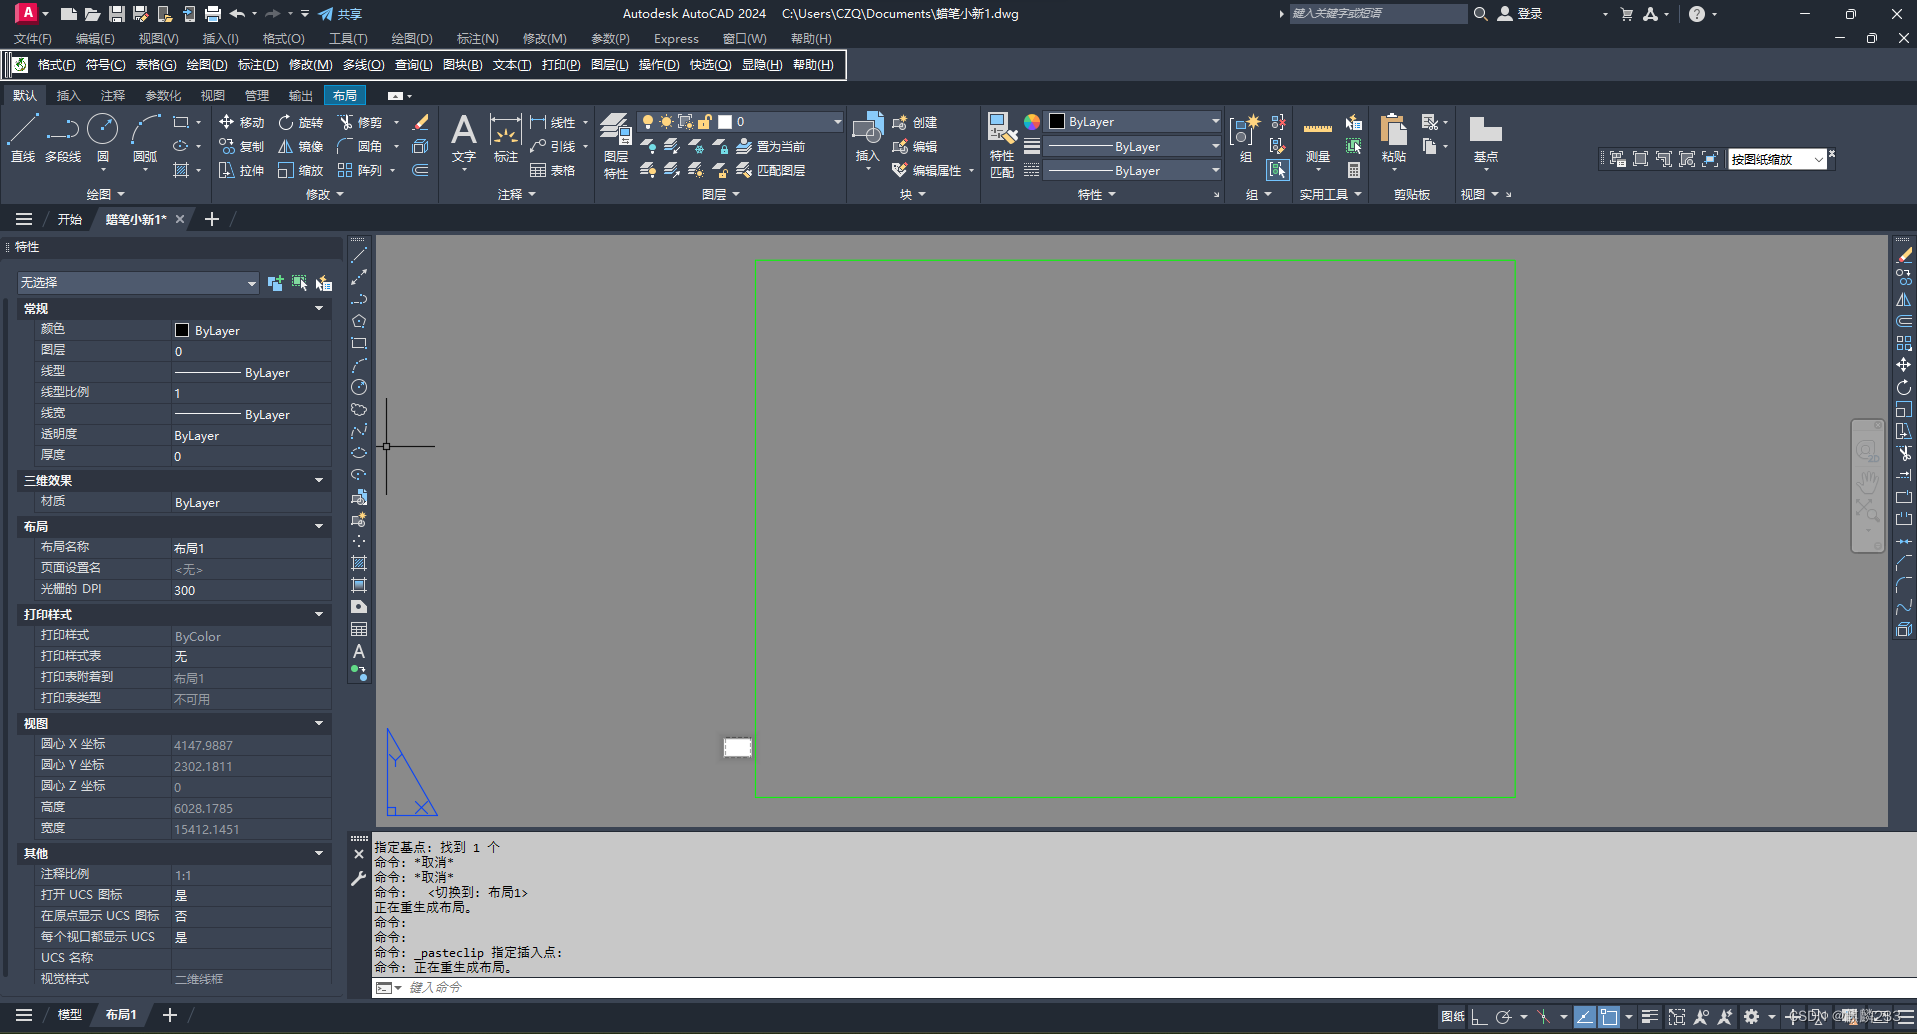Toggle 图纸 paper space button in status bar
The width and height of the screenshot is (1917, 1034).
1452,1016
